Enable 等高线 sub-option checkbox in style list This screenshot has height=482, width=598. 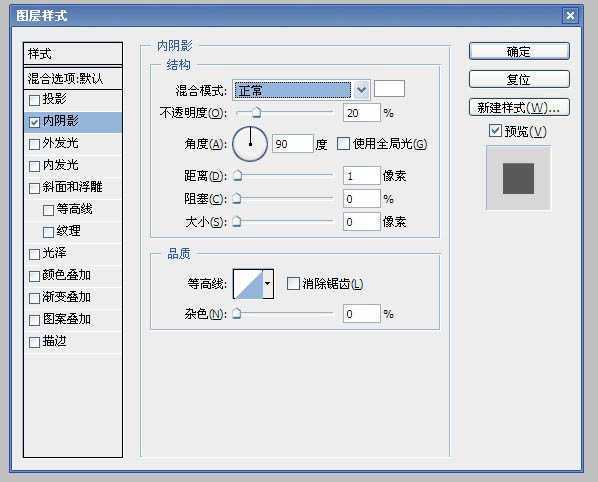coord(48,210)
